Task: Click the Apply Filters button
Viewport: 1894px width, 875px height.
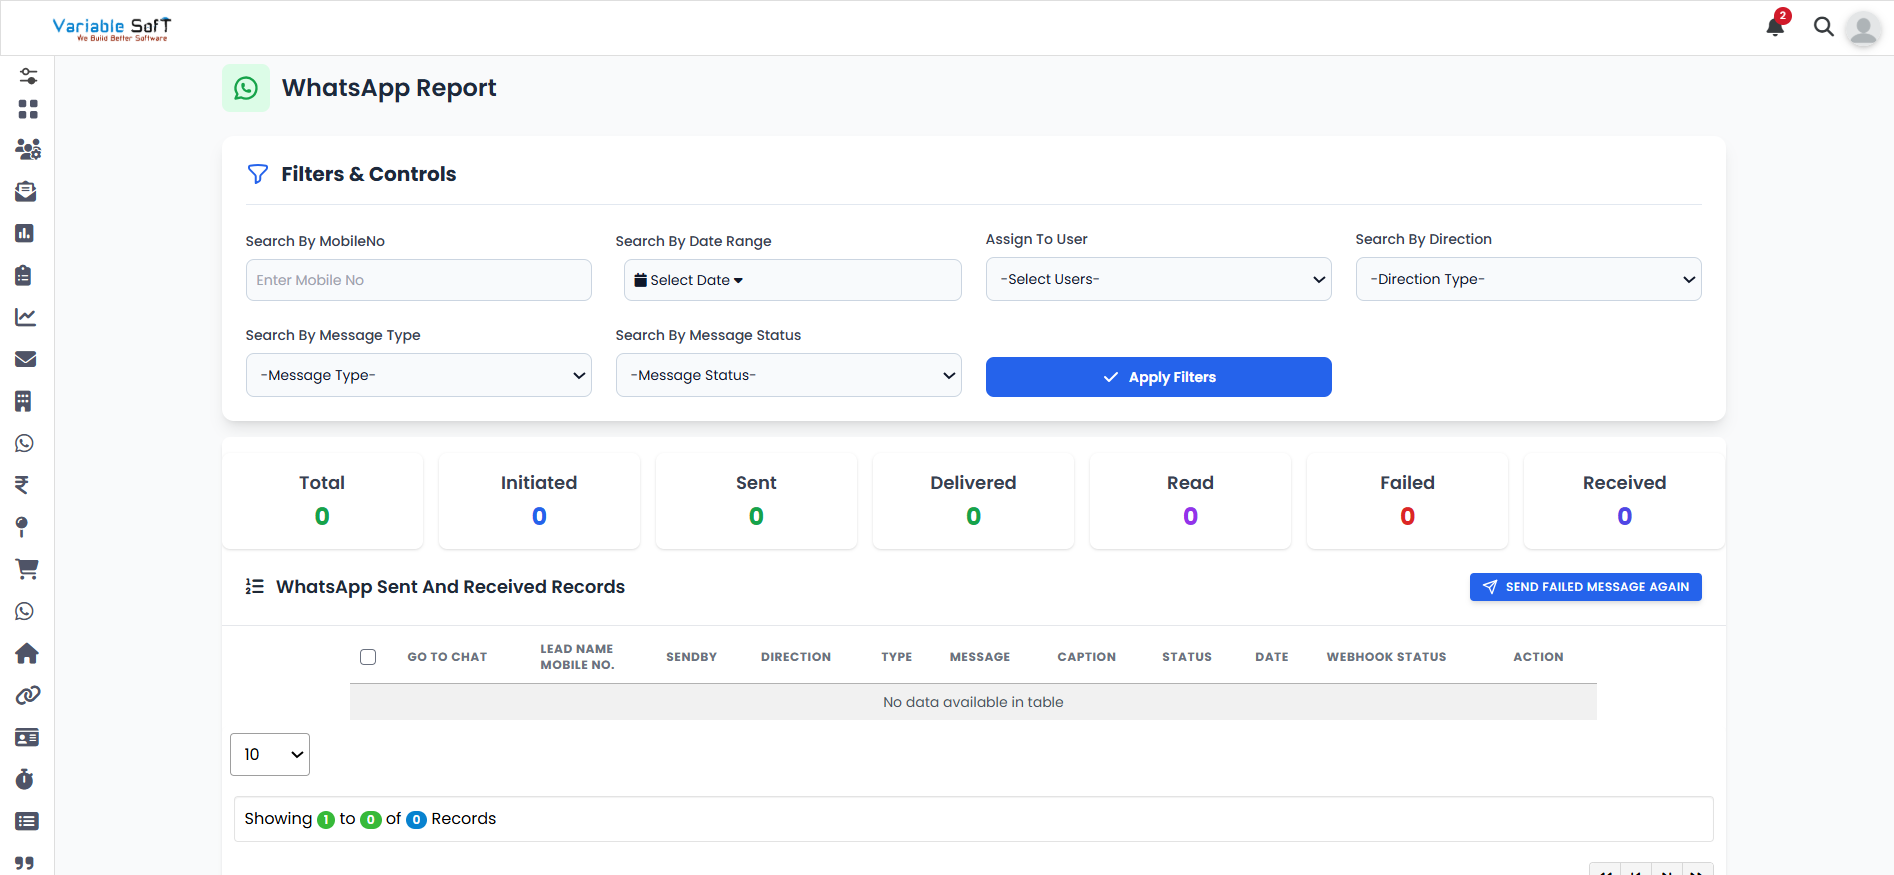Action: (x=1158, y=377)
